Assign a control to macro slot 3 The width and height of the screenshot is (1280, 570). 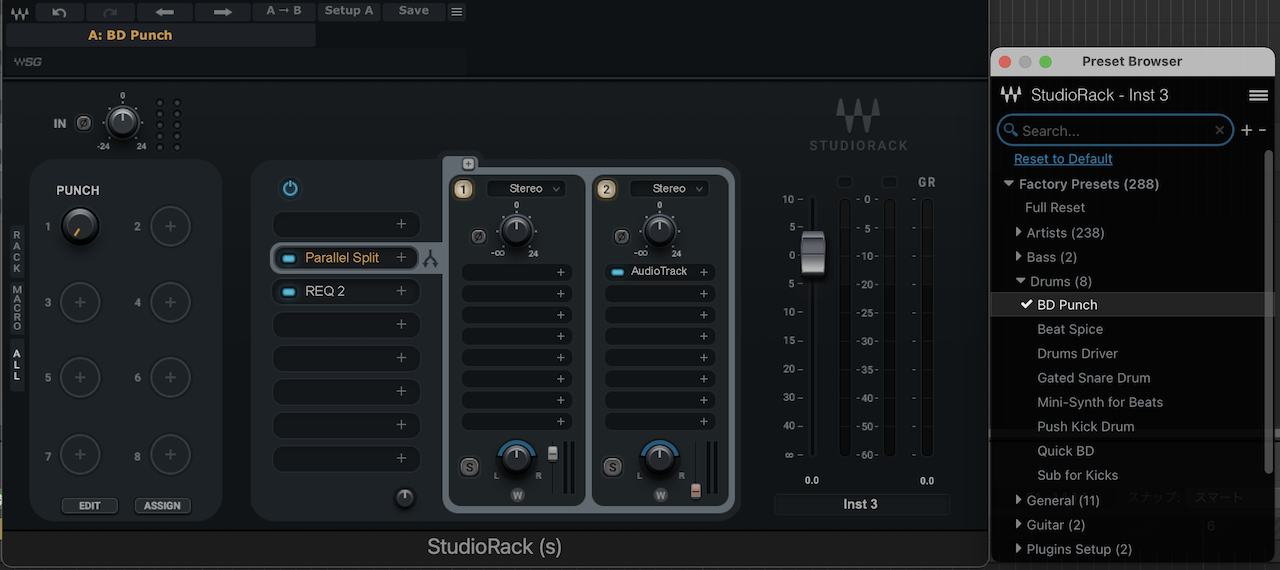(x=80, y=302)
